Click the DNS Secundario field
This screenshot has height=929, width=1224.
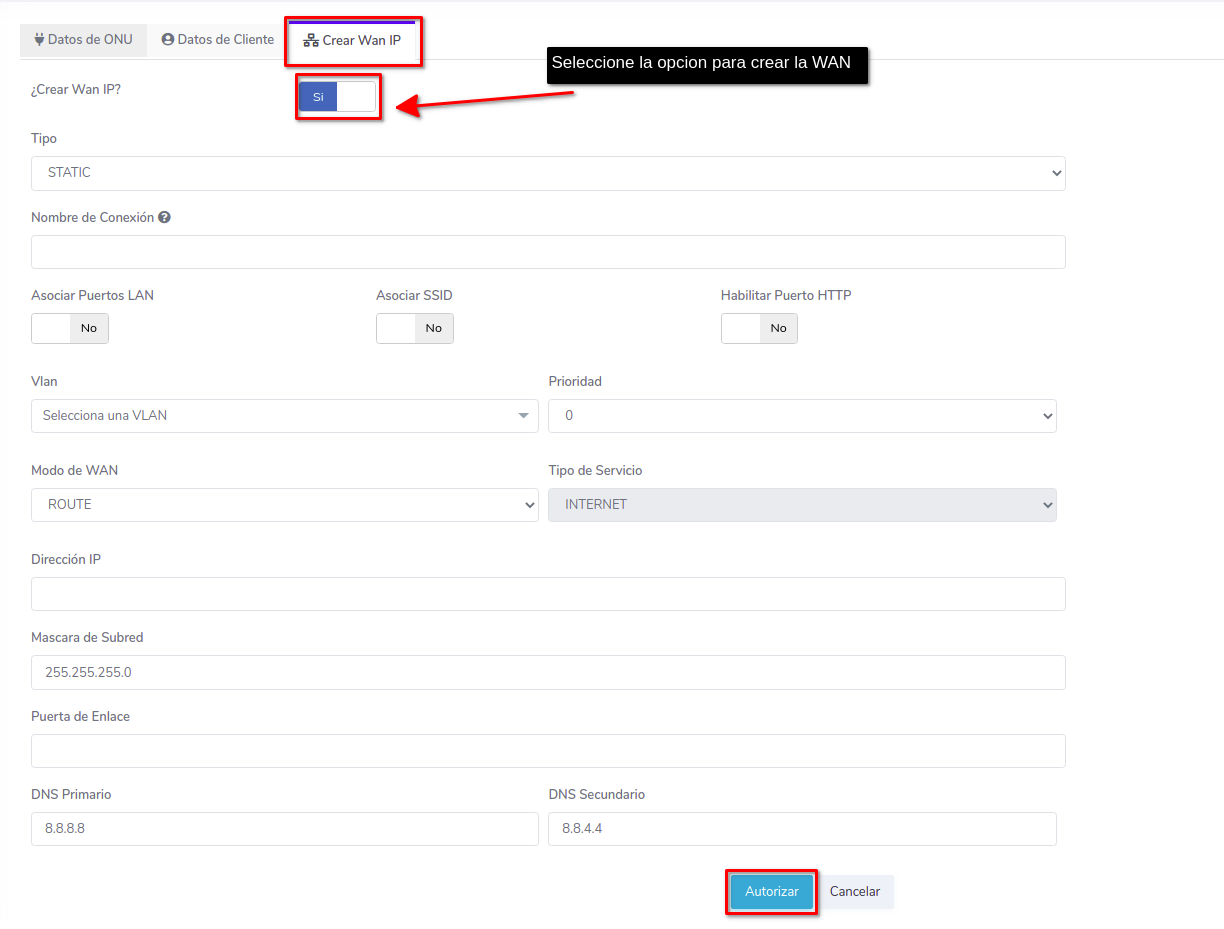(x=801, y=829)
